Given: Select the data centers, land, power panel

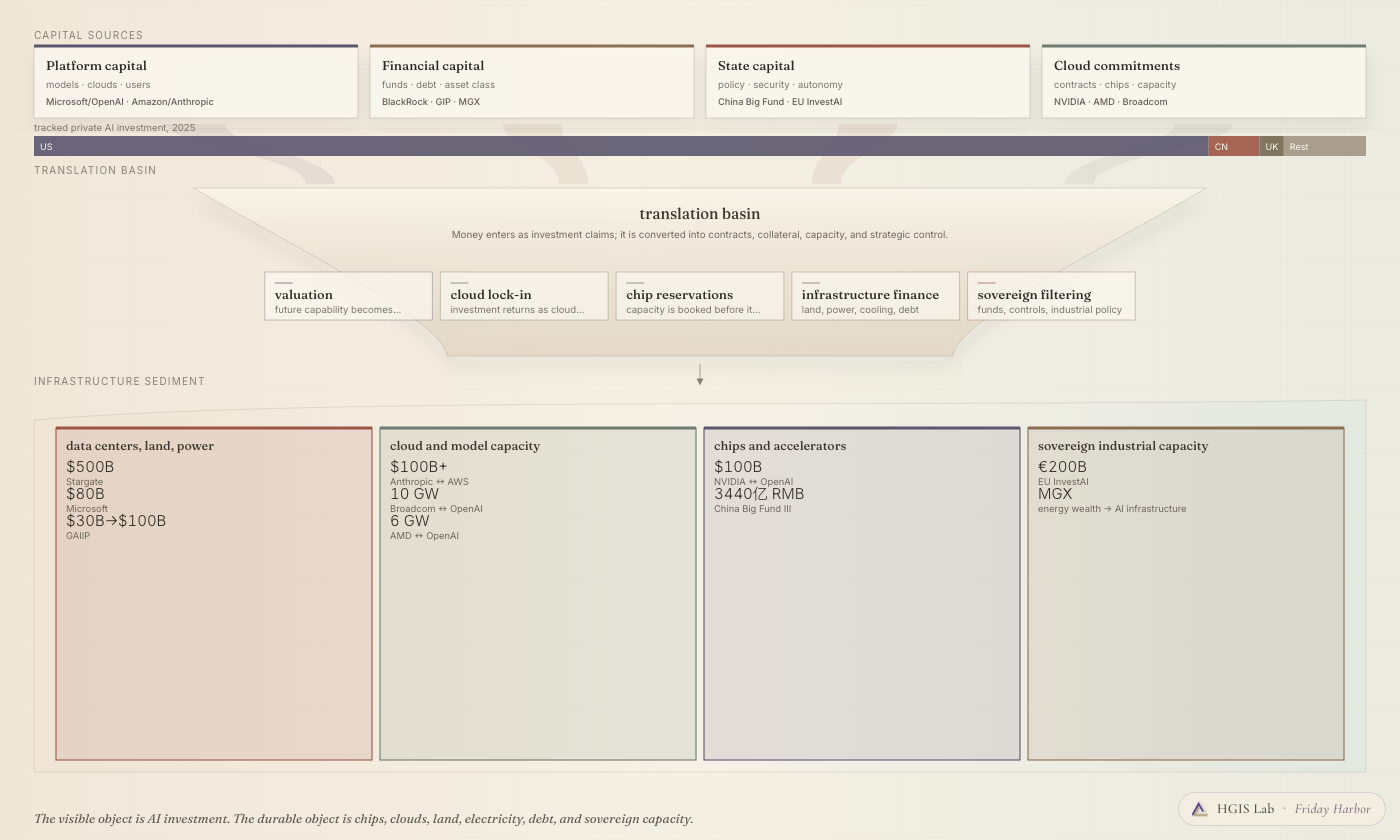Looking at the screenshot, I should click(x=214, y=594).
